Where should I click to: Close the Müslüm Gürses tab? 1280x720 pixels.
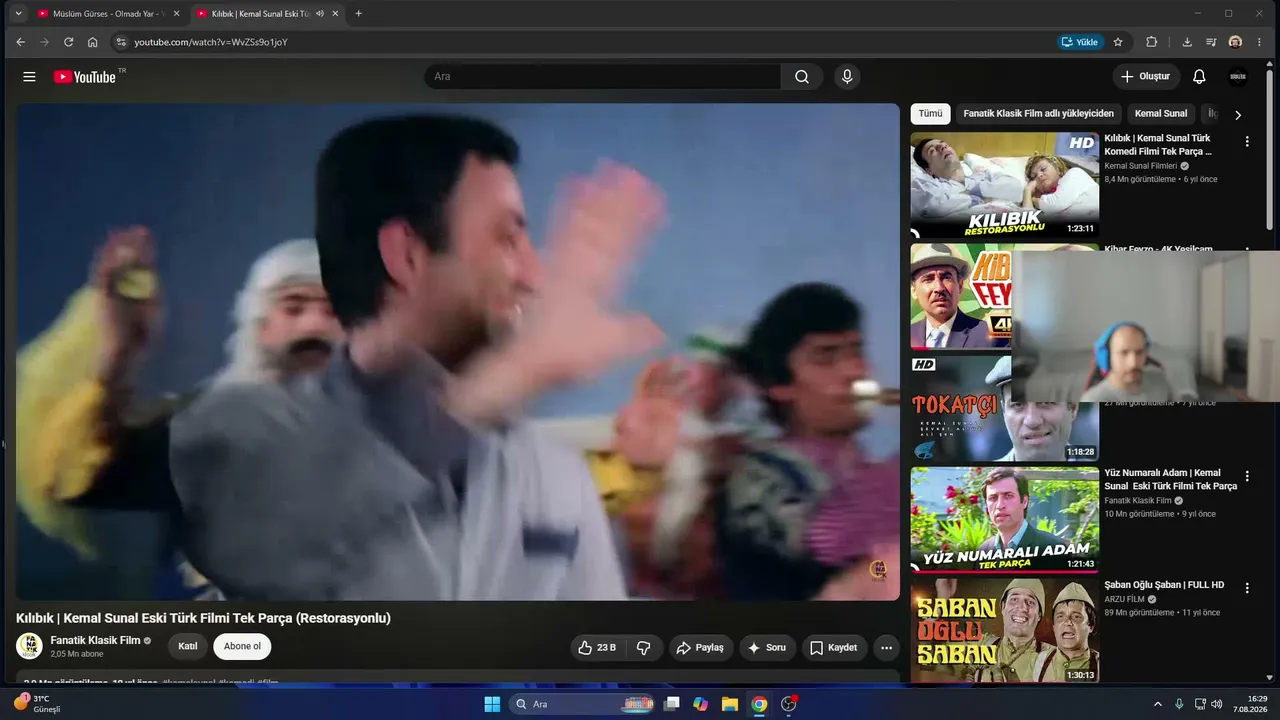tap(177, 14)
